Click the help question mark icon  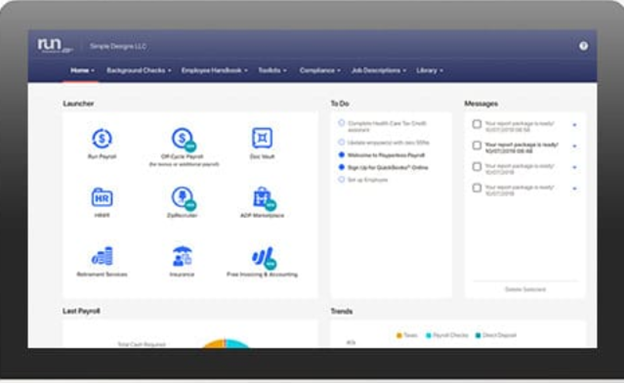[583, 46]
